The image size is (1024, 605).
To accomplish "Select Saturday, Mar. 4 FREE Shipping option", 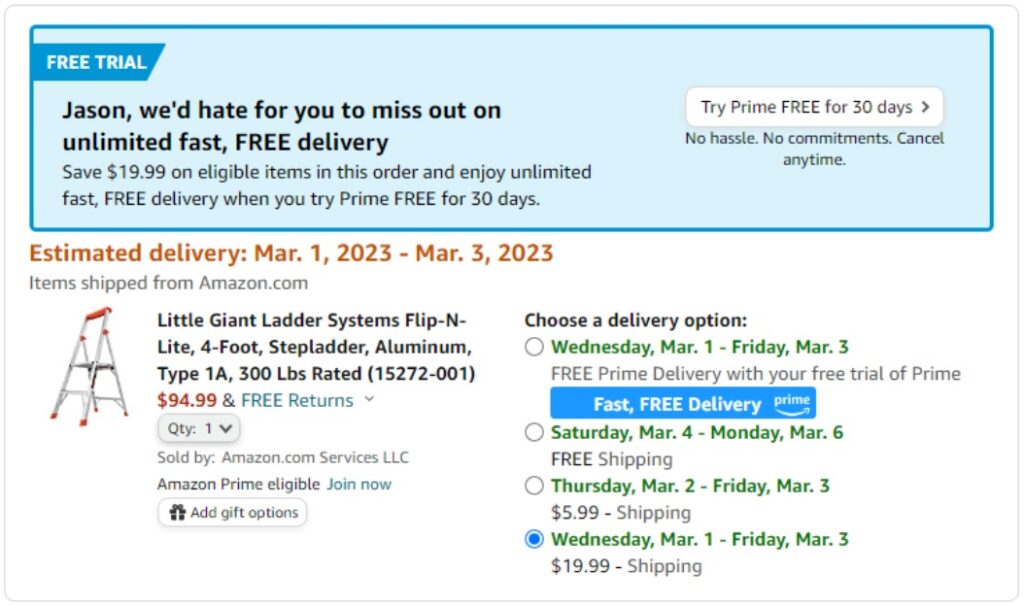I will point(534,433).
